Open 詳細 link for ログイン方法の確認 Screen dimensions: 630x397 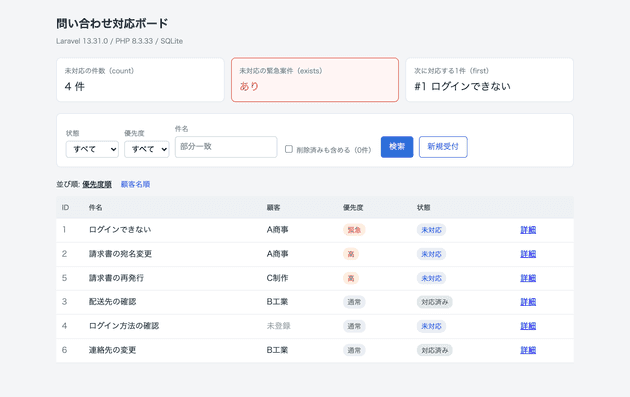coord(528,326)
